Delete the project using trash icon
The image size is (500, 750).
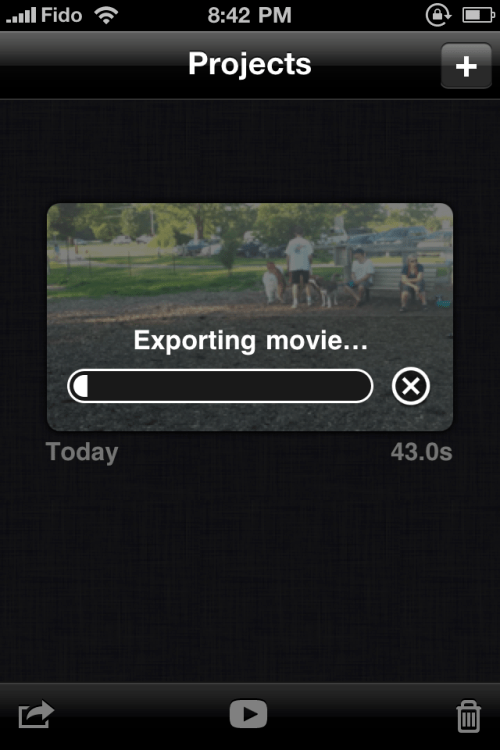tap(468, 716)
